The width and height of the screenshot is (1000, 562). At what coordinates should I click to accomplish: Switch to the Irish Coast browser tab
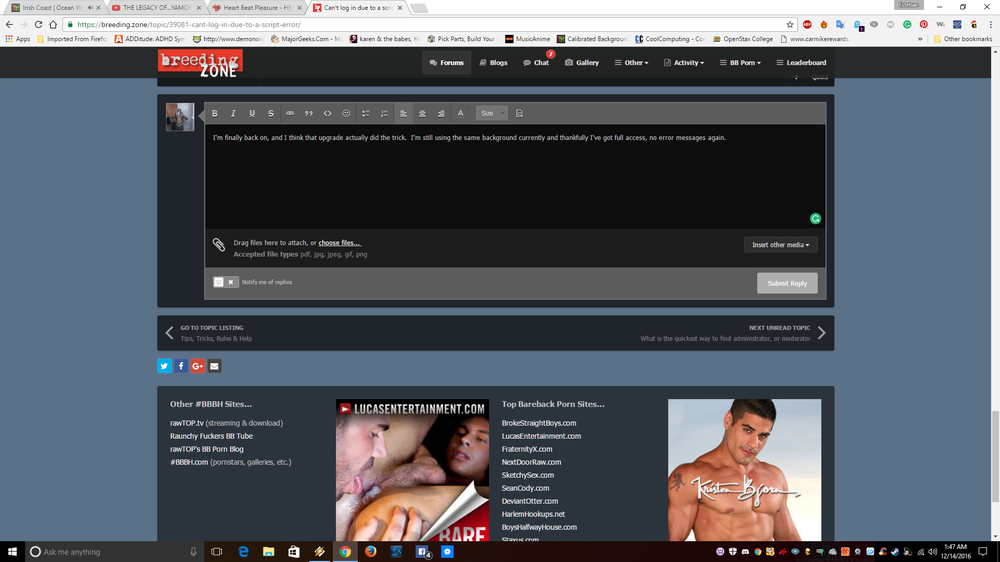(x=56, y=8)
